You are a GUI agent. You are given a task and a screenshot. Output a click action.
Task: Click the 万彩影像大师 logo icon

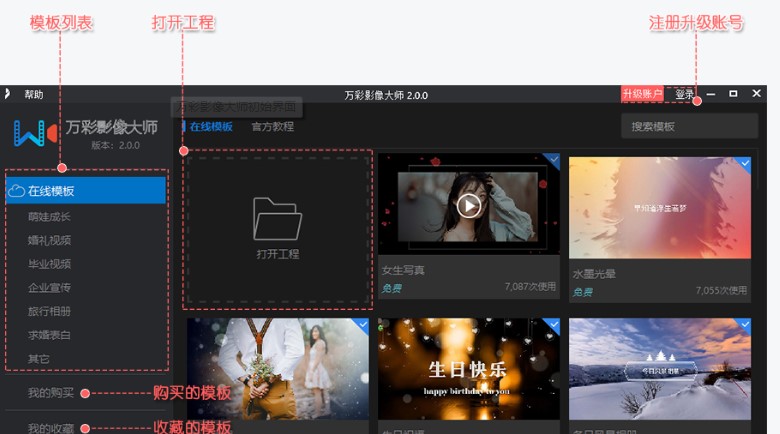[35, 133]
